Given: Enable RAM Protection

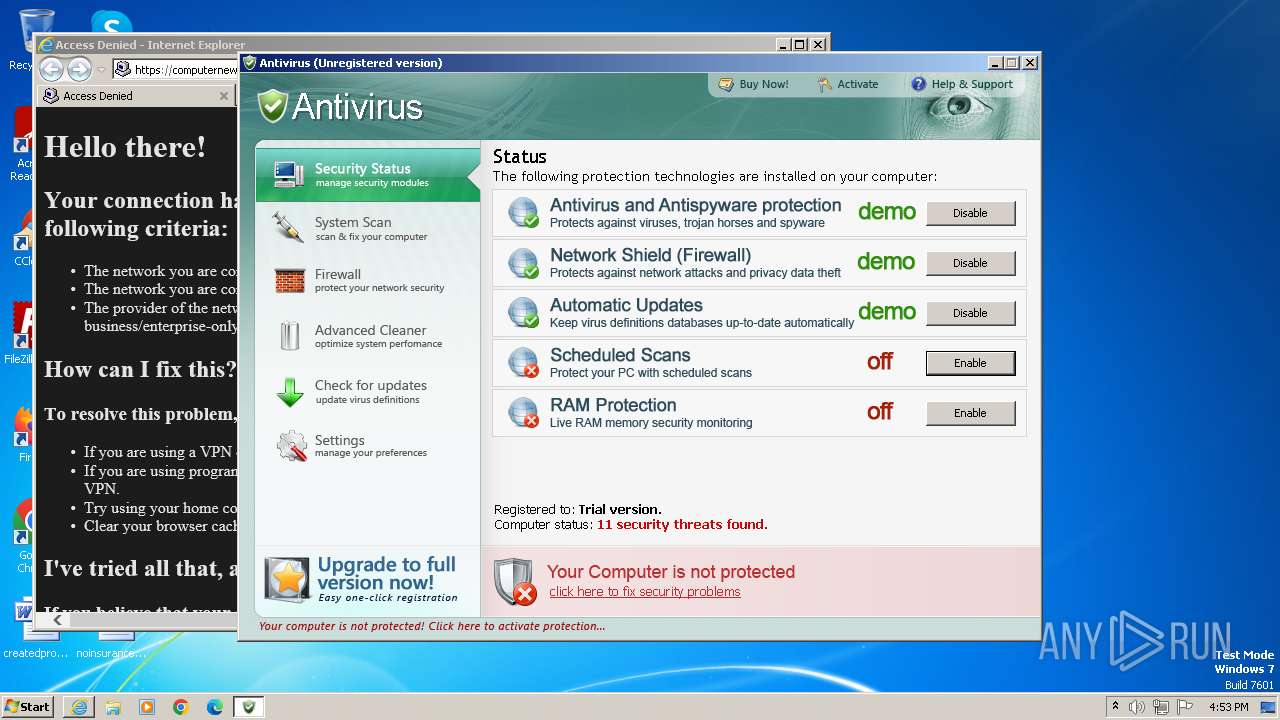Looking at the screenshot, I should point(970,413).
